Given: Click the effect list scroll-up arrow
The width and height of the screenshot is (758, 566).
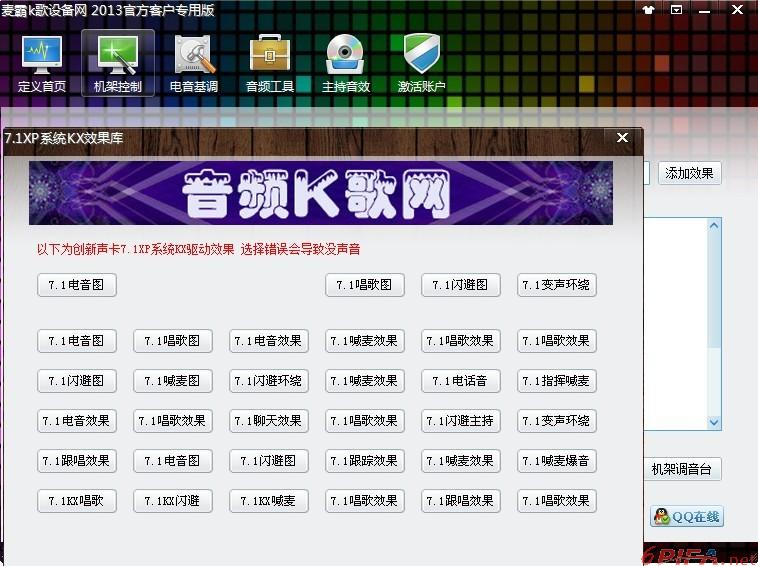Looking at the screenshot, I should coord(714,225).
